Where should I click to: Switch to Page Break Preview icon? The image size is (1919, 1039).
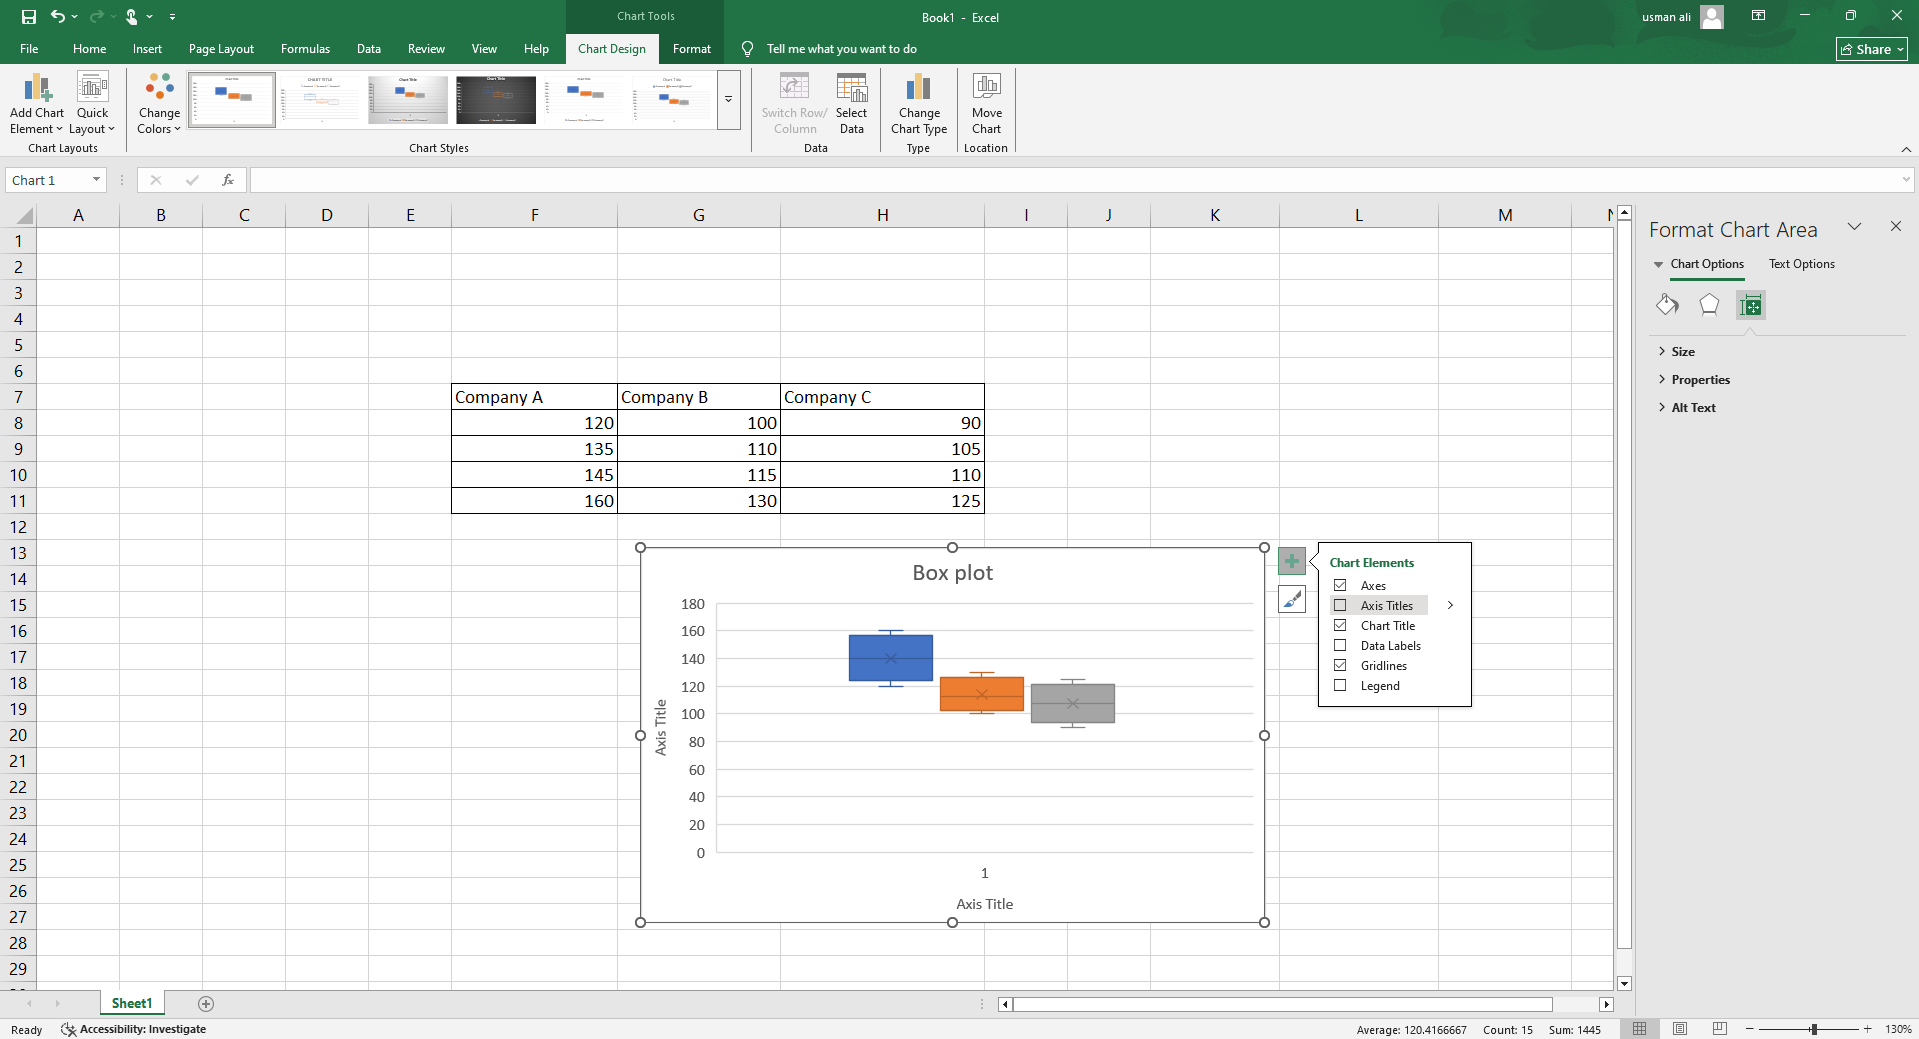pos(1720,1029)
